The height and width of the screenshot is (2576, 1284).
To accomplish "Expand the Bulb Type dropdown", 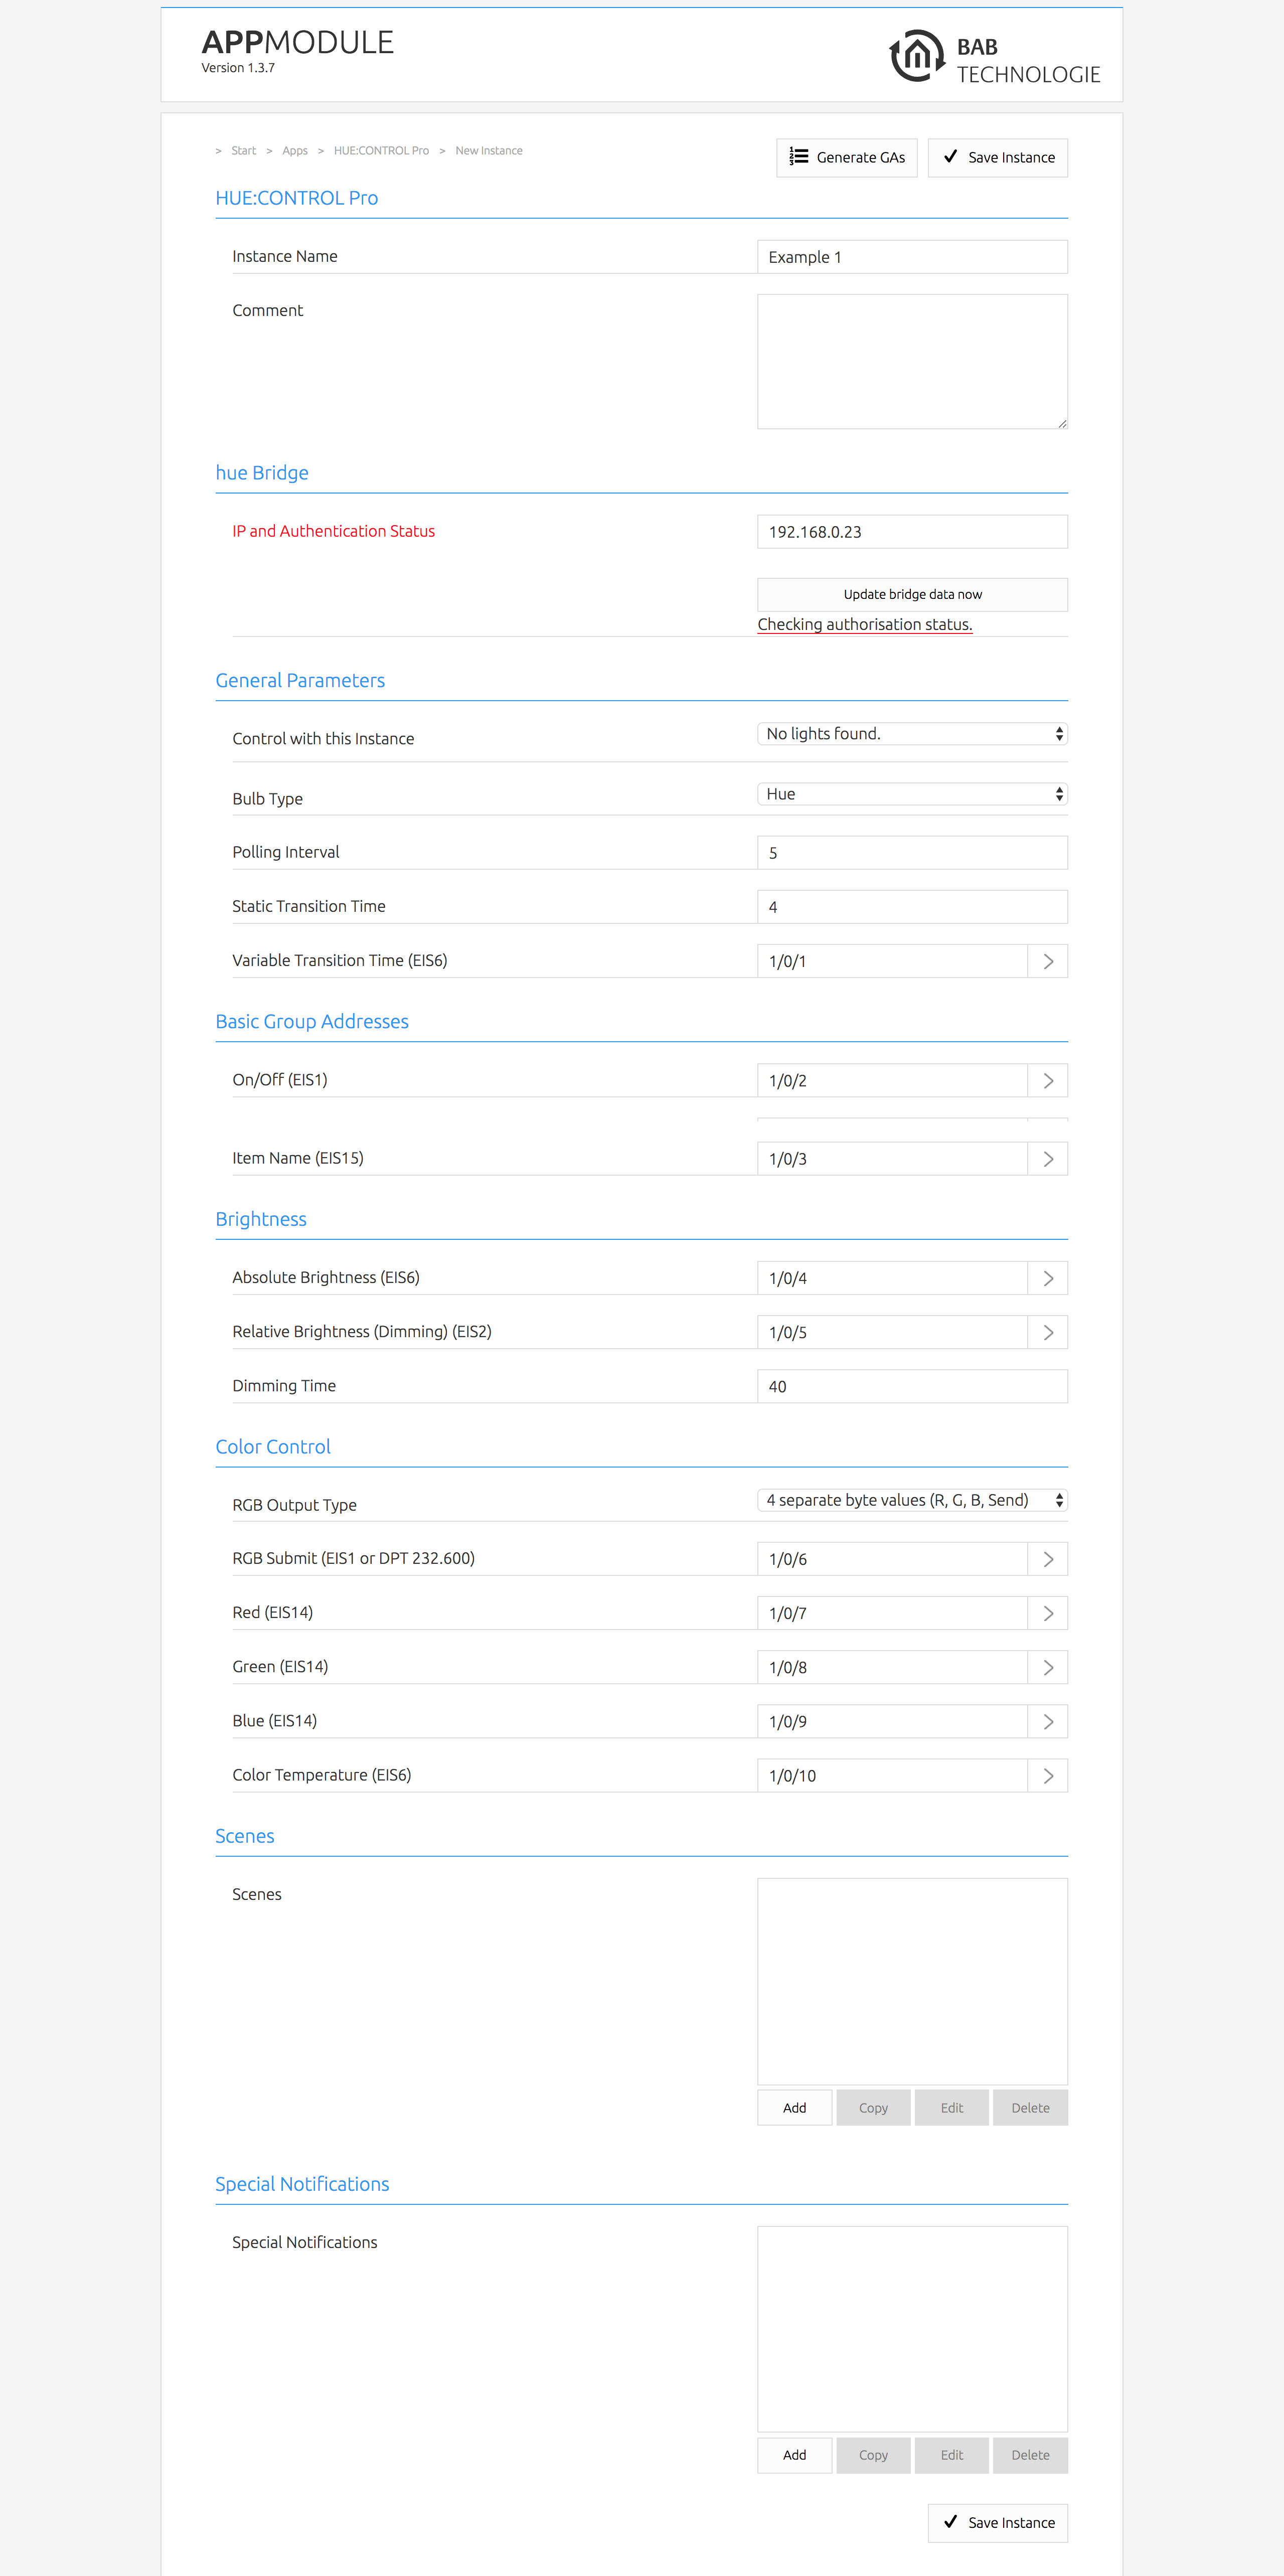I will [x=912, y=794].
